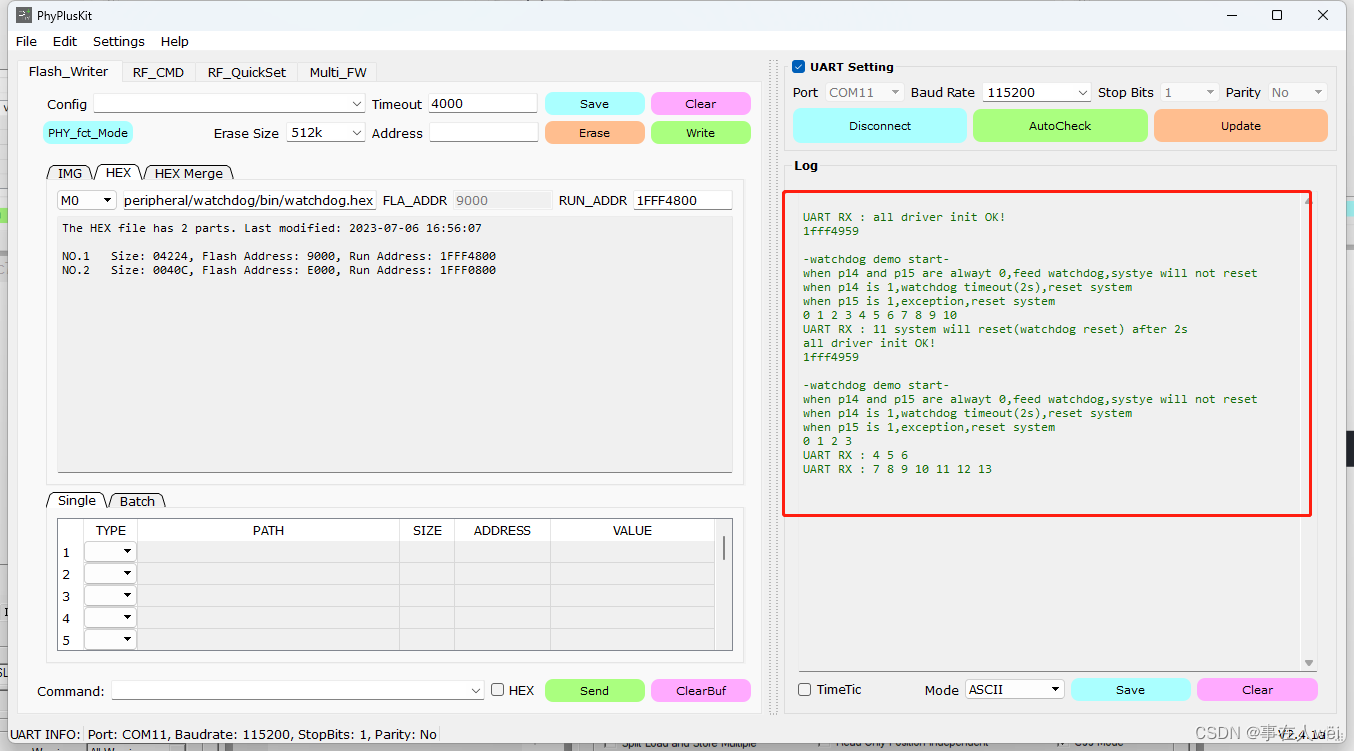Toggle the UART Setting checkbox
This screenshot has height=751, width=1354.
point(798,67)
